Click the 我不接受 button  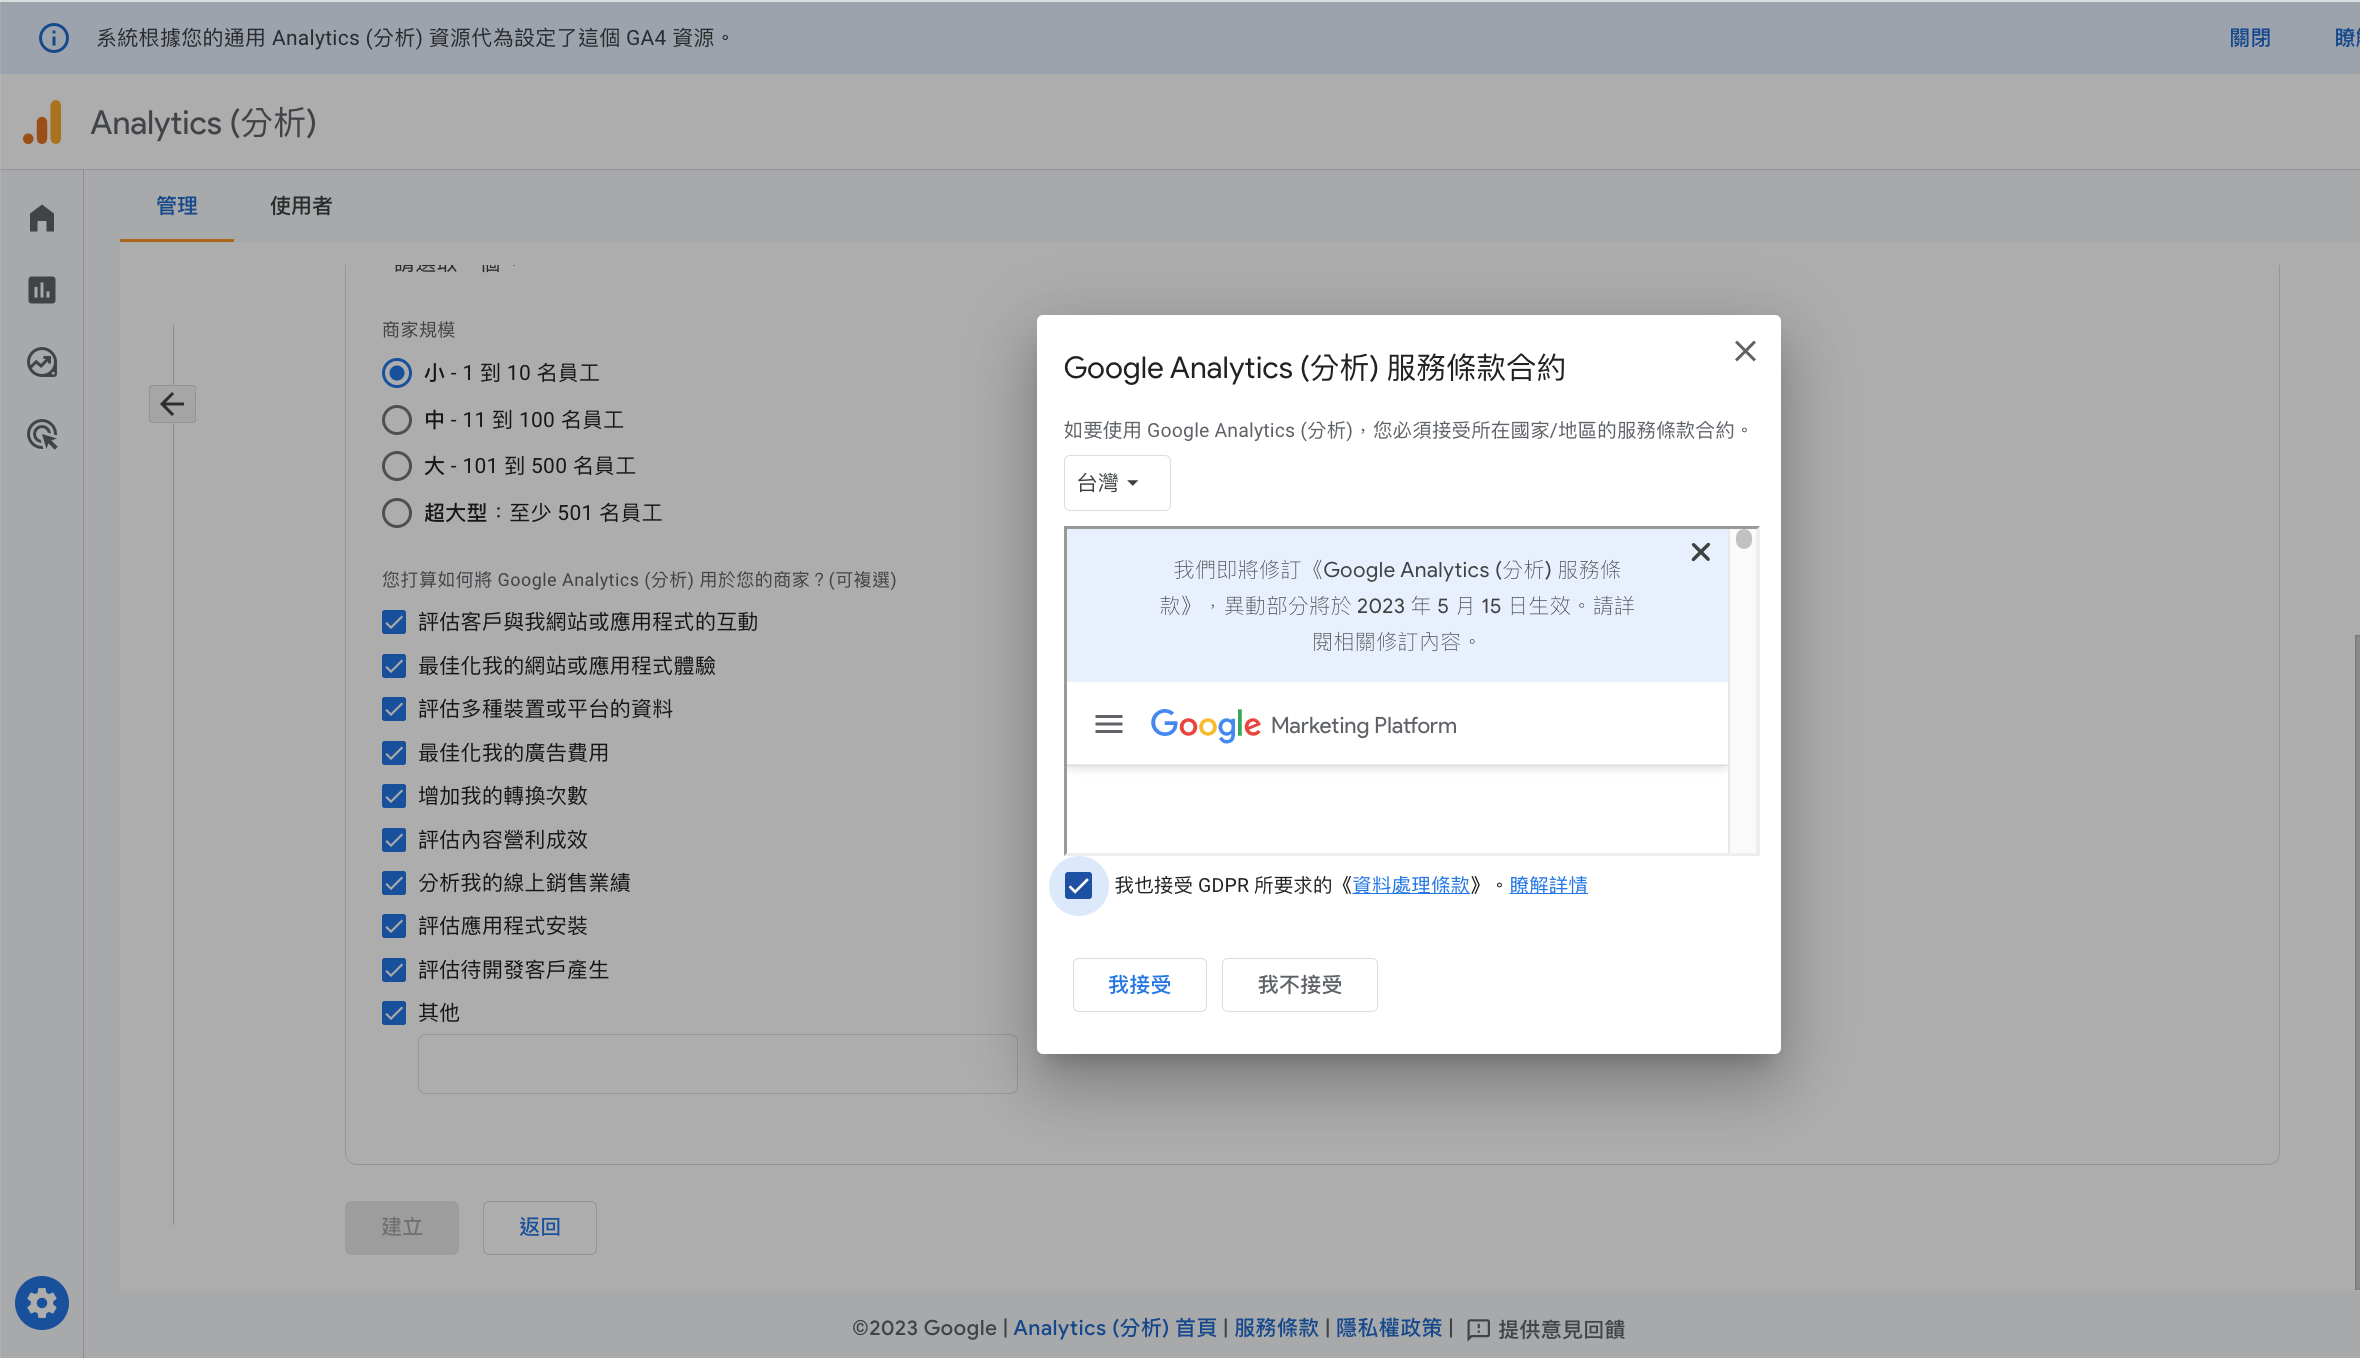pos(1299,985)
